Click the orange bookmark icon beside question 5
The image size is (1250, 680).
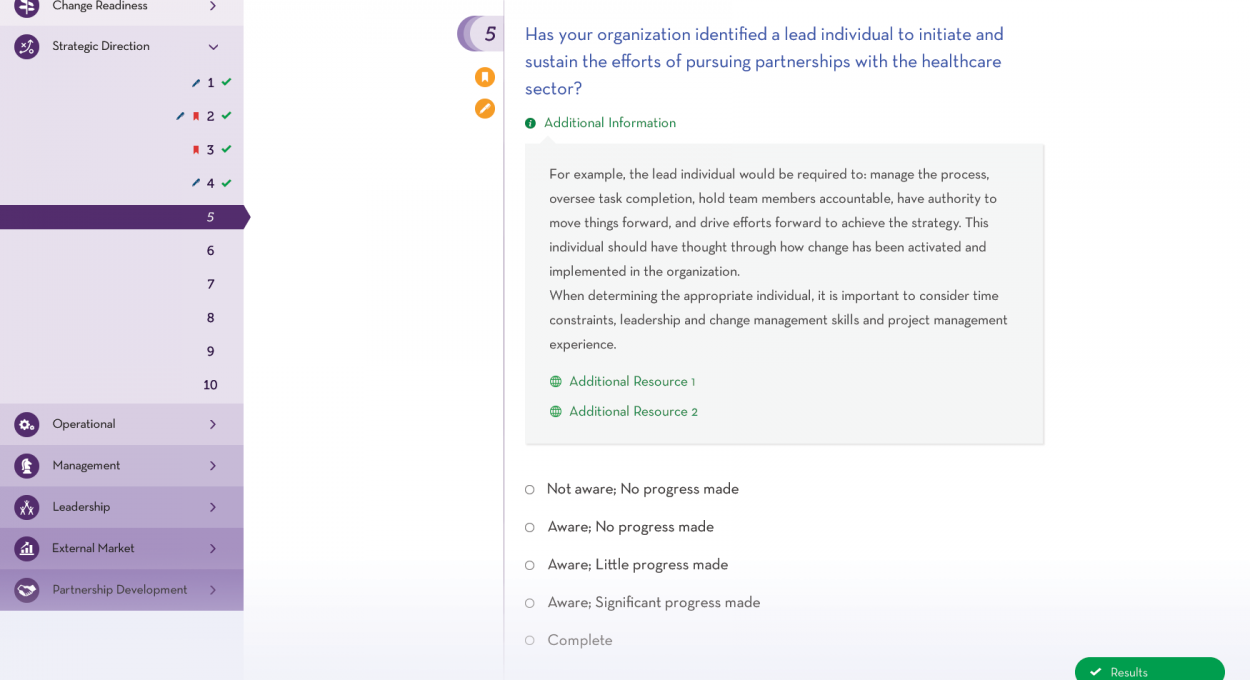485,77
